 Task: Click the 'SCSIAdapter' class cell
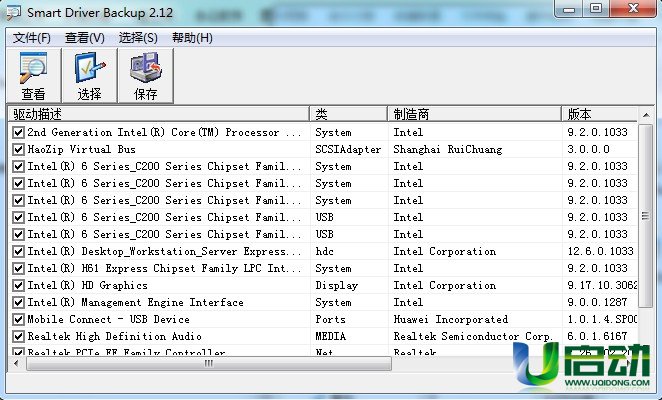348,149
